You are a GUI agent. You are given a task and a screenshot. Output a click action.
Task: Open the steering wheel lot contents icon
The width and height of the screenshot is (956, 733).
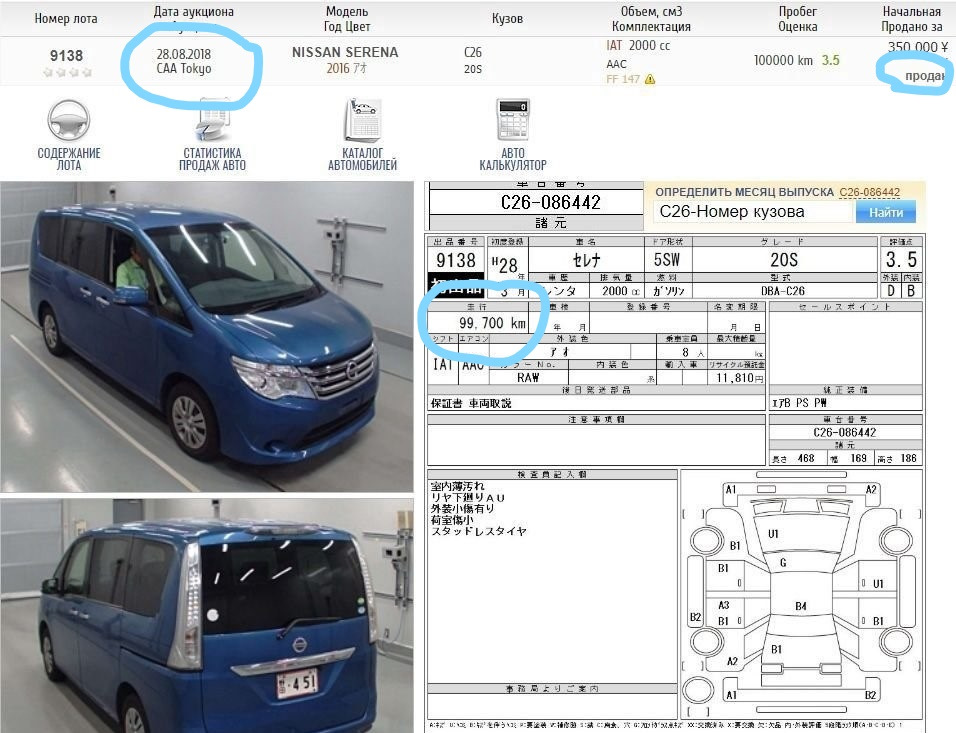click(x=69, y=120)
